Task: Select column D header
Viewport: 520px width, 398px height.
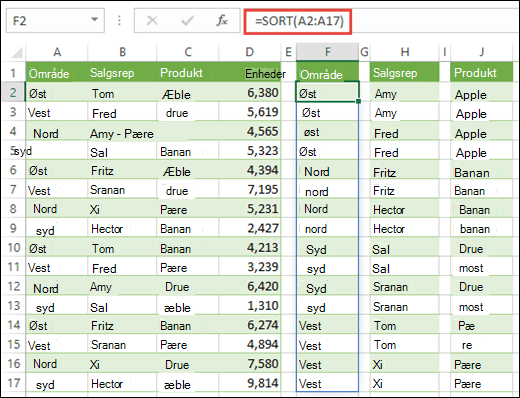Action: coord(250,52)
